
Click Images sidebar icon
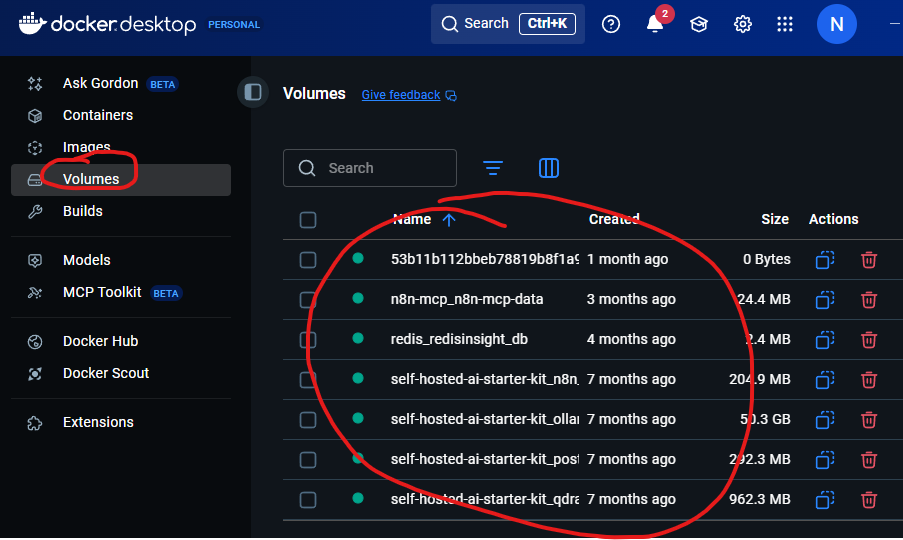[x=35, y=148]
